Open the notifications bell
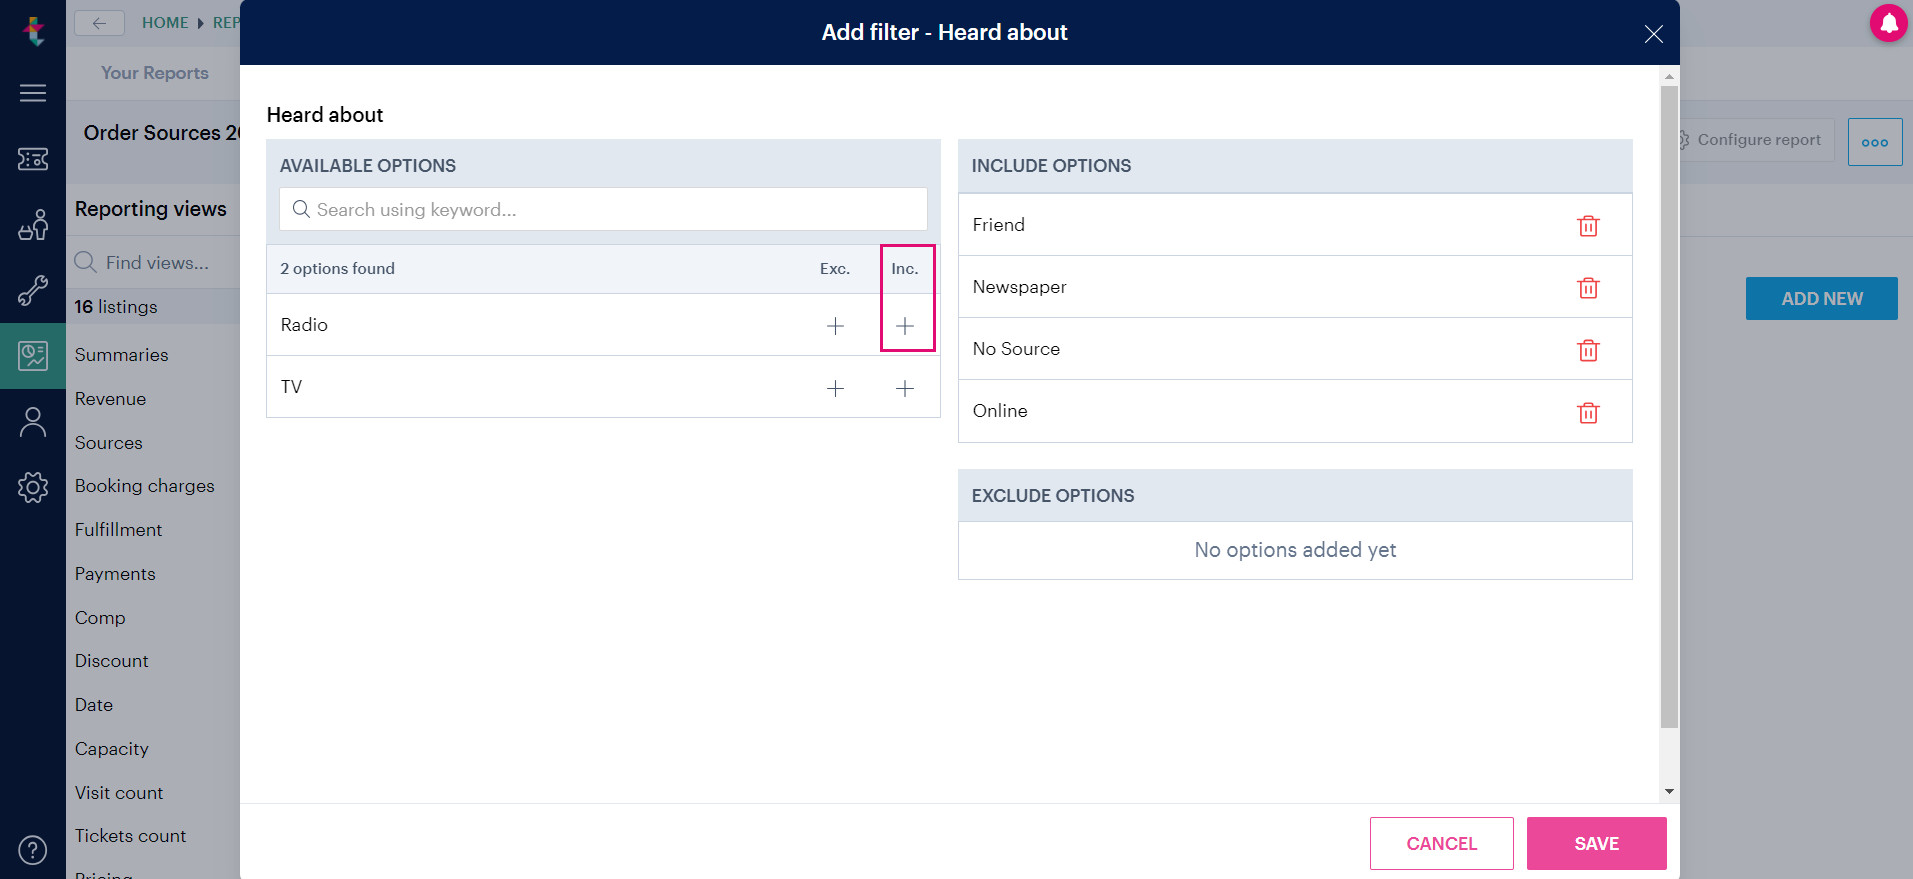 point(1889,22)
